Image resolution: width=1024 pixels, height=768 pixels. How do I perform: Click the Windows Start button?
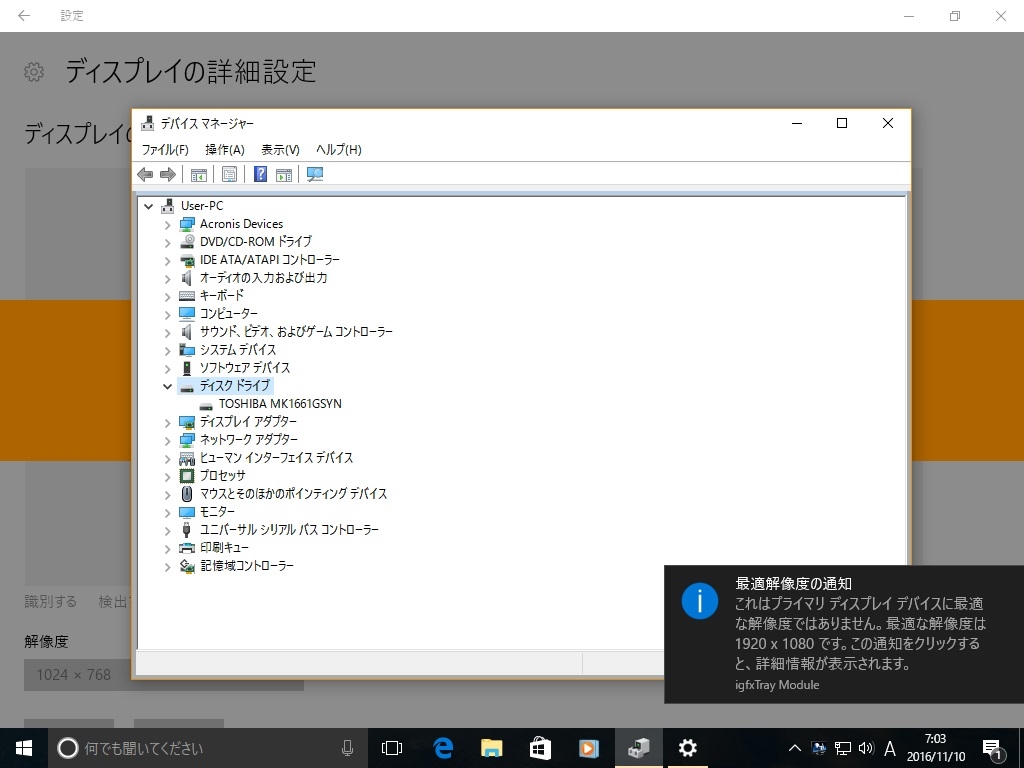click(24, 748)
